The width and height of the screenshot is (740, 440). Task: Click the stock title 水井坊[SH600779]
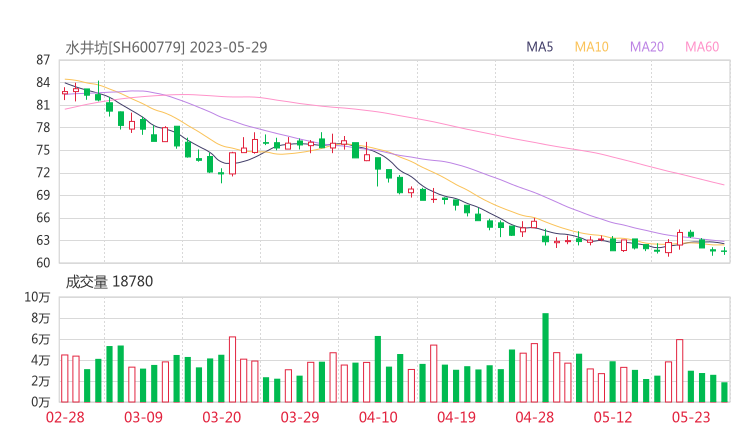coord(125,47)
